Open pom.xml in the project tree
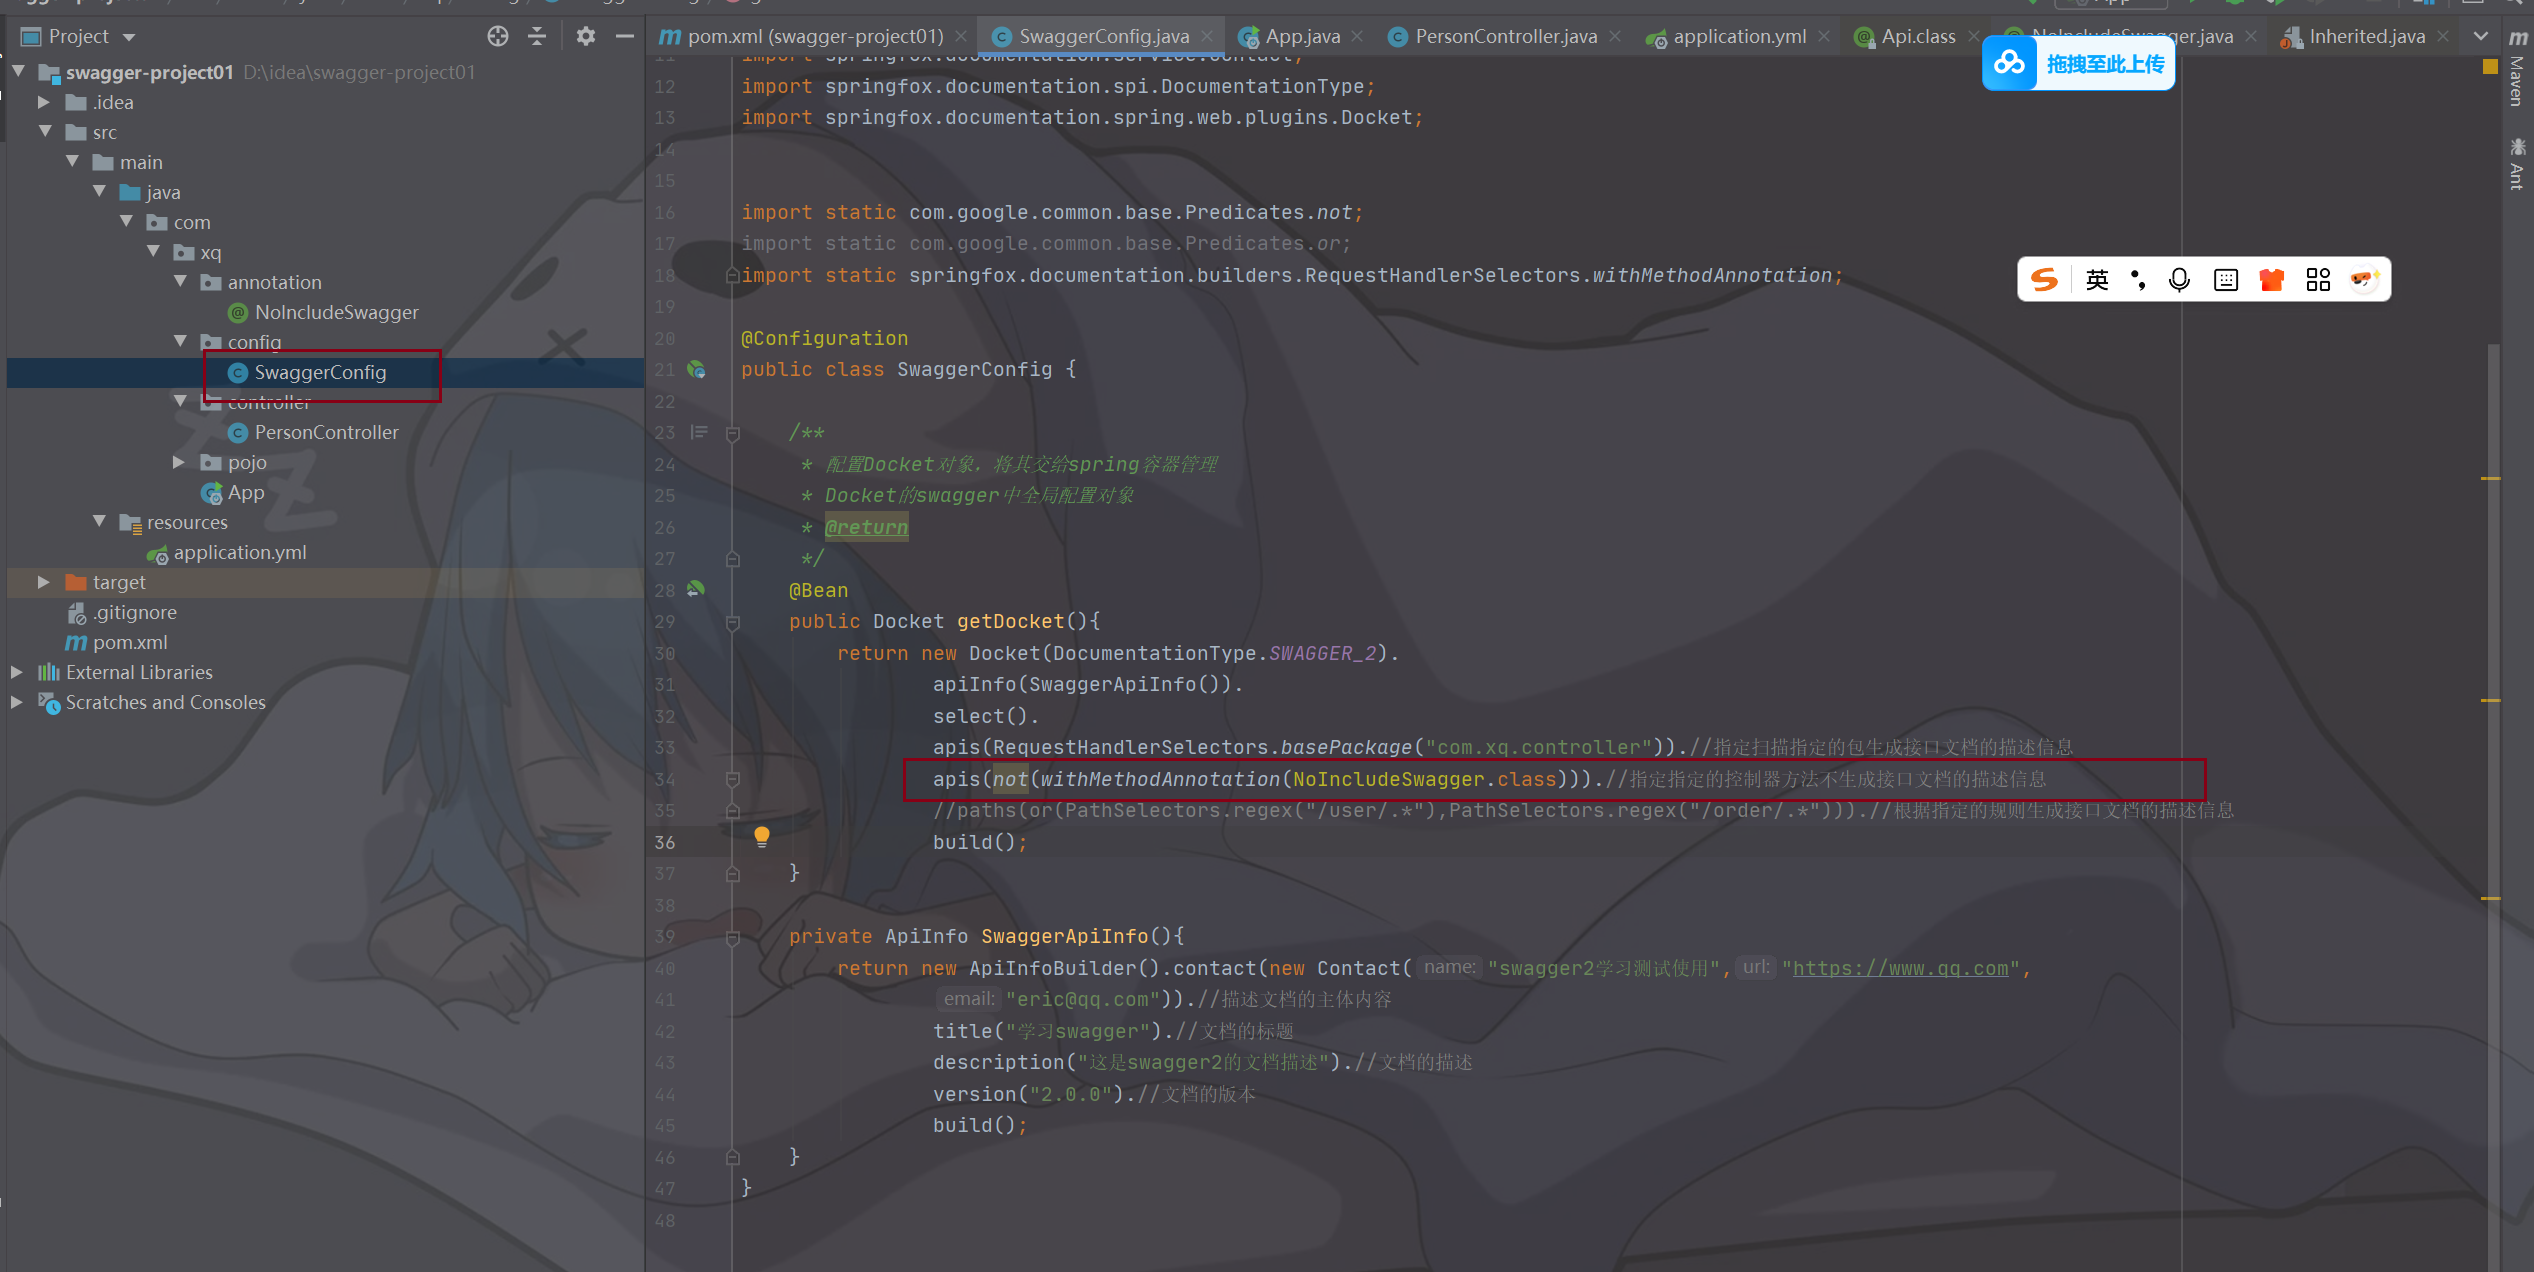This screenshot has height=1272, width=2534. tap(129, 642)
